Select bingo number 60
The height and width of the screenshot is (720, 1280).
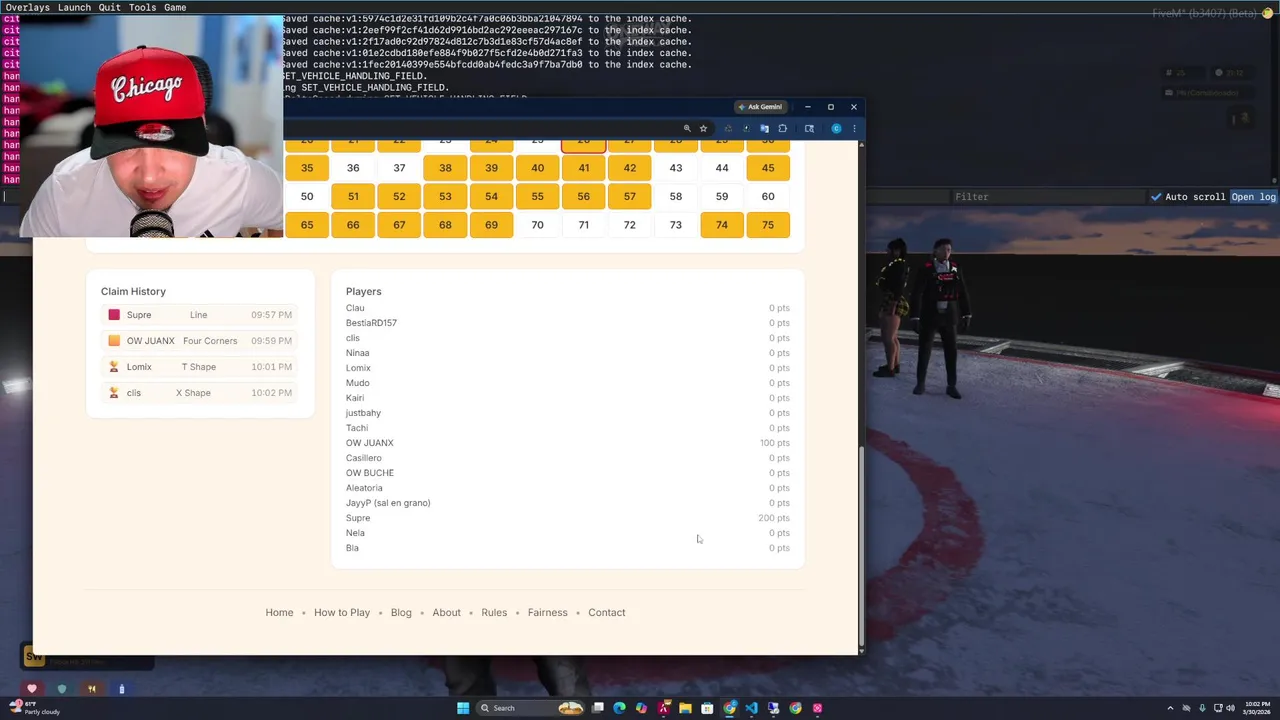tap(768, 196)
